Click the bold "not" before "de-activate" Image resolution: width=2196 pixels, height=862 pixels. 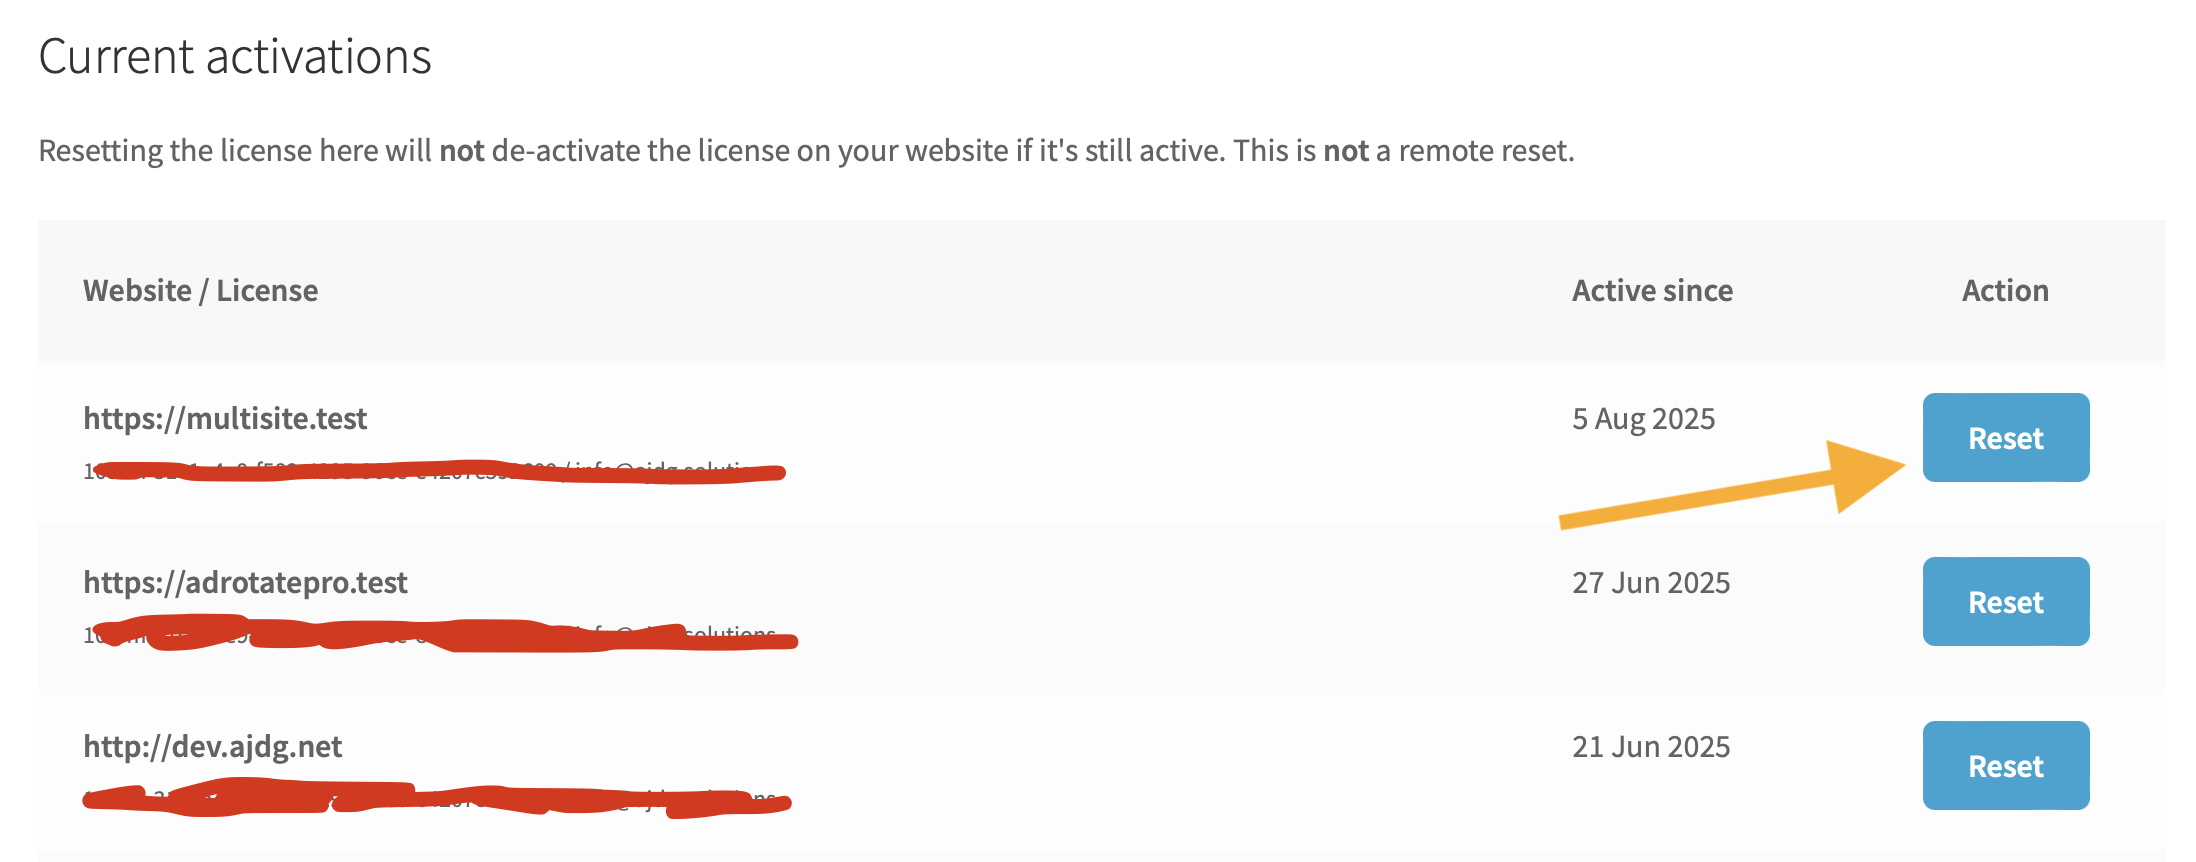pos(462,150)
